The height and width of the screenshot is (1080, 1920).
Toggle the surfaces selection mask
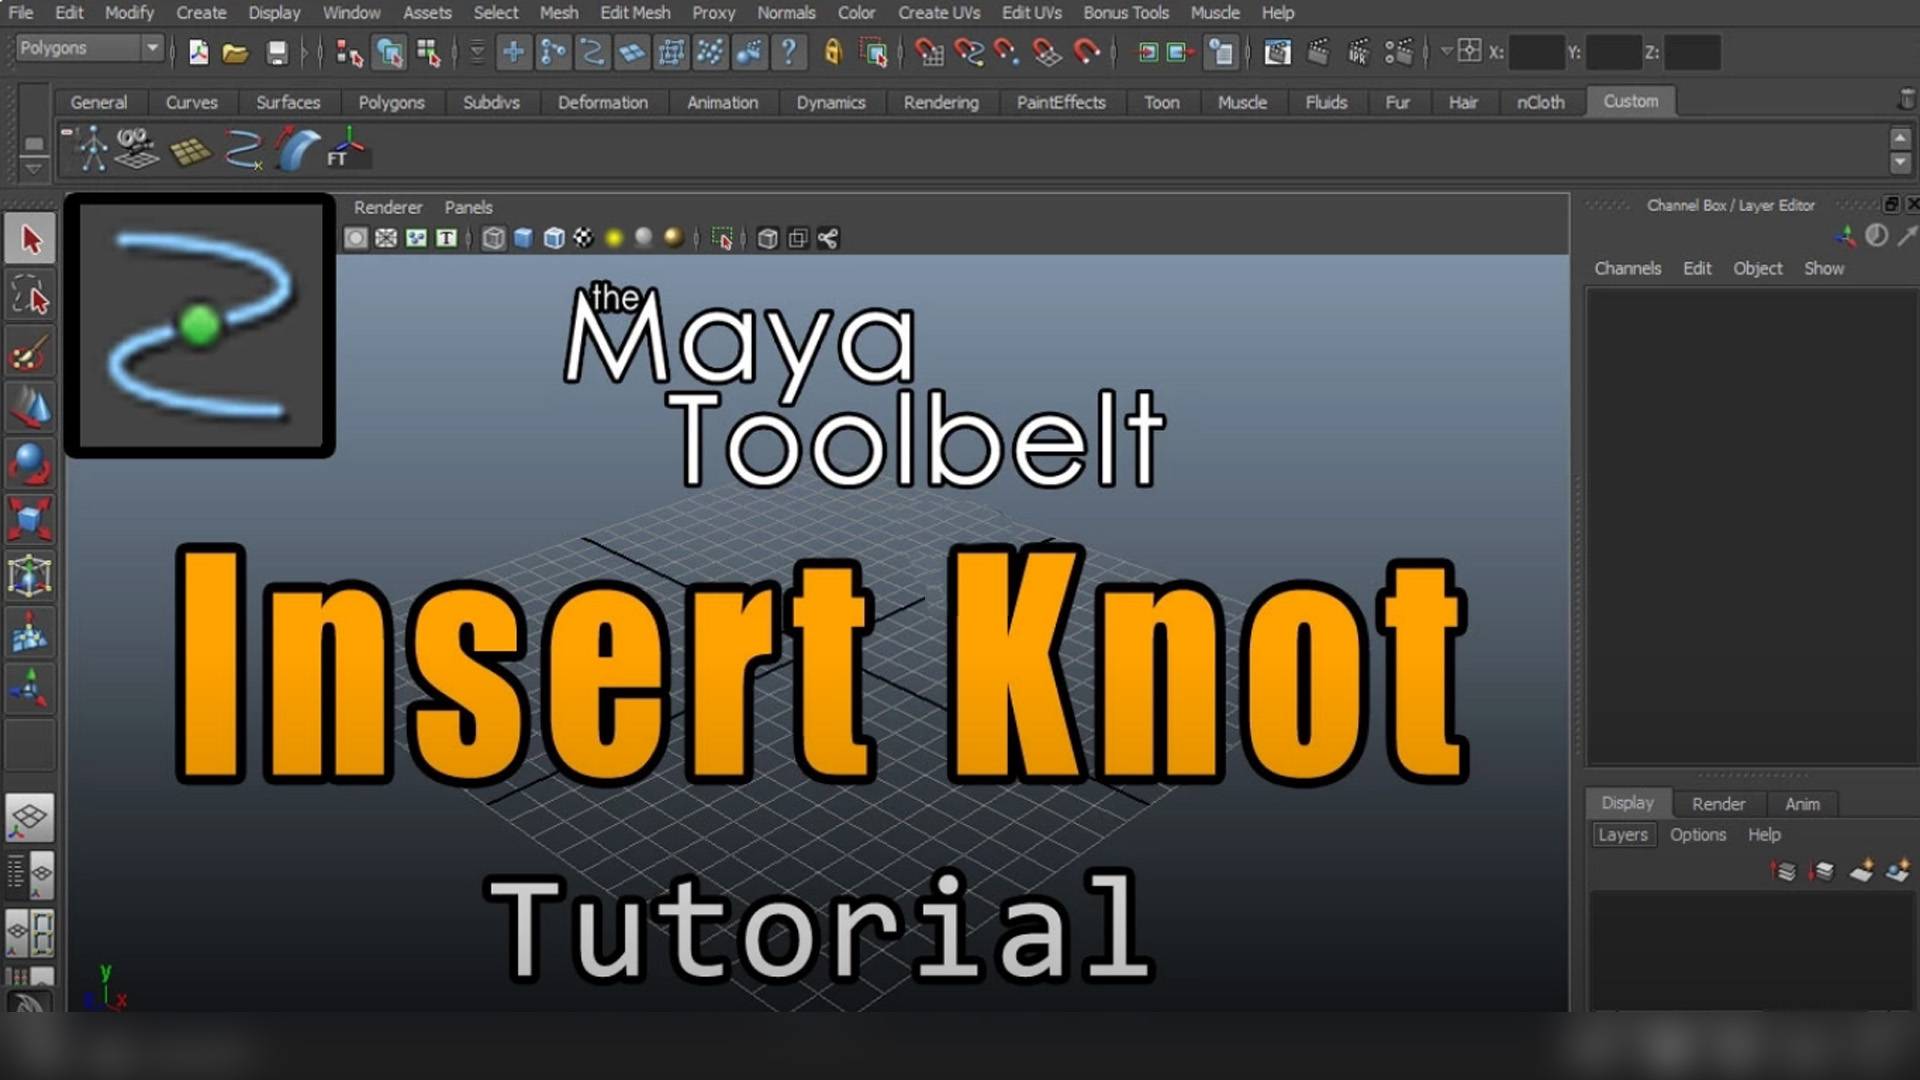pos(631,52)
